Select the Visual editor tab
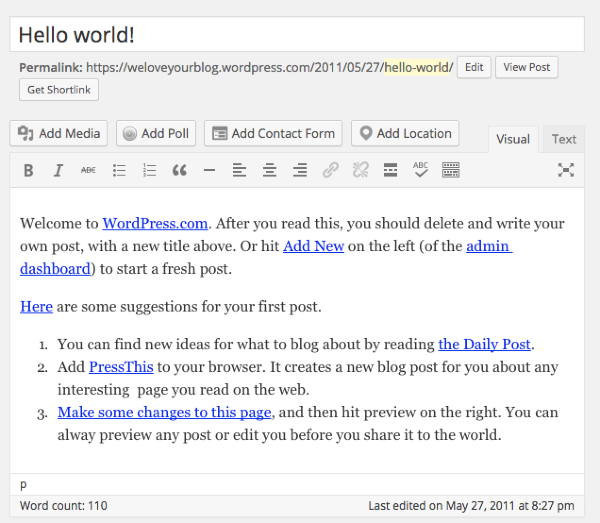 [513, 139]
